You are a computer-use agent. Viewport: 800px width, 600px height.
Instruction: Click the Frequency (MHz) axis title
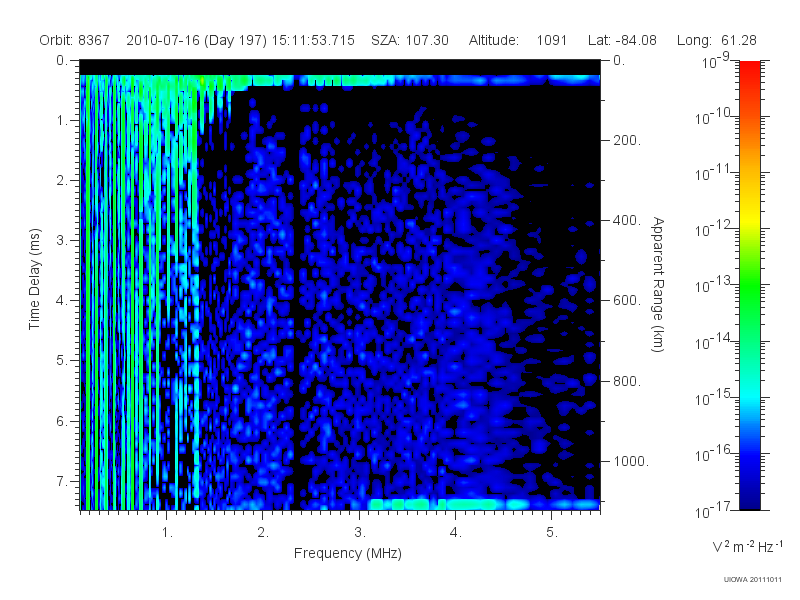click(x=348, y=553)
